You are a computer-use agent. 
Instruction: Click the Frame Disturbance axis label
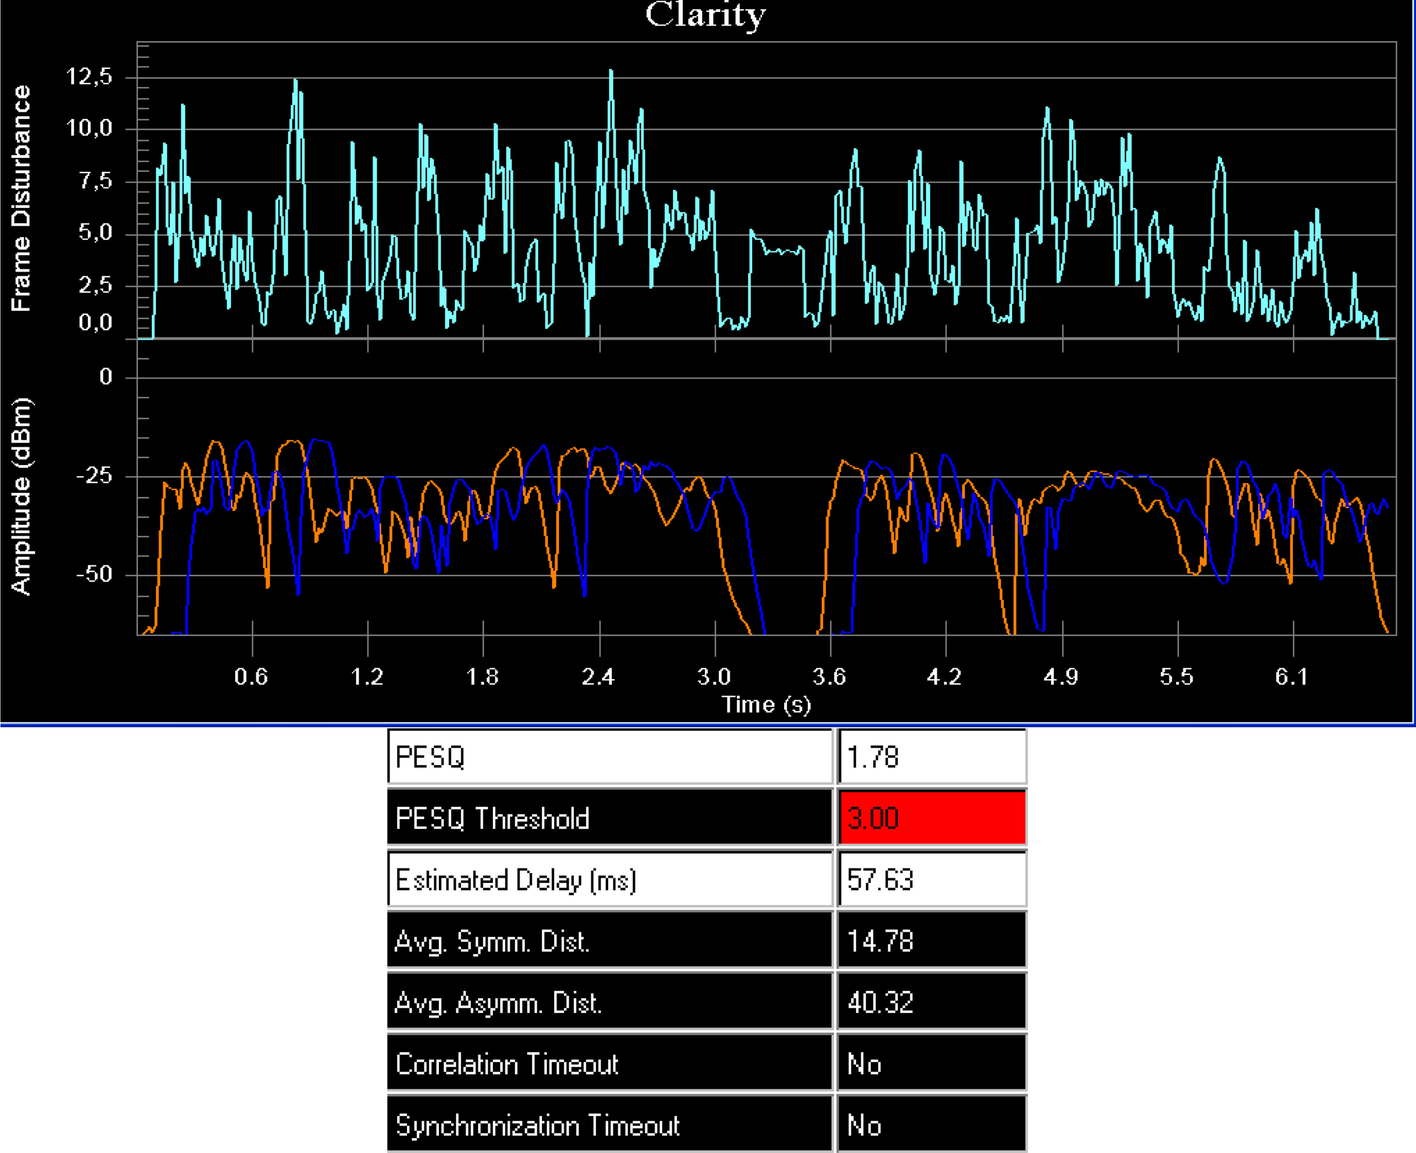point(20,198)
